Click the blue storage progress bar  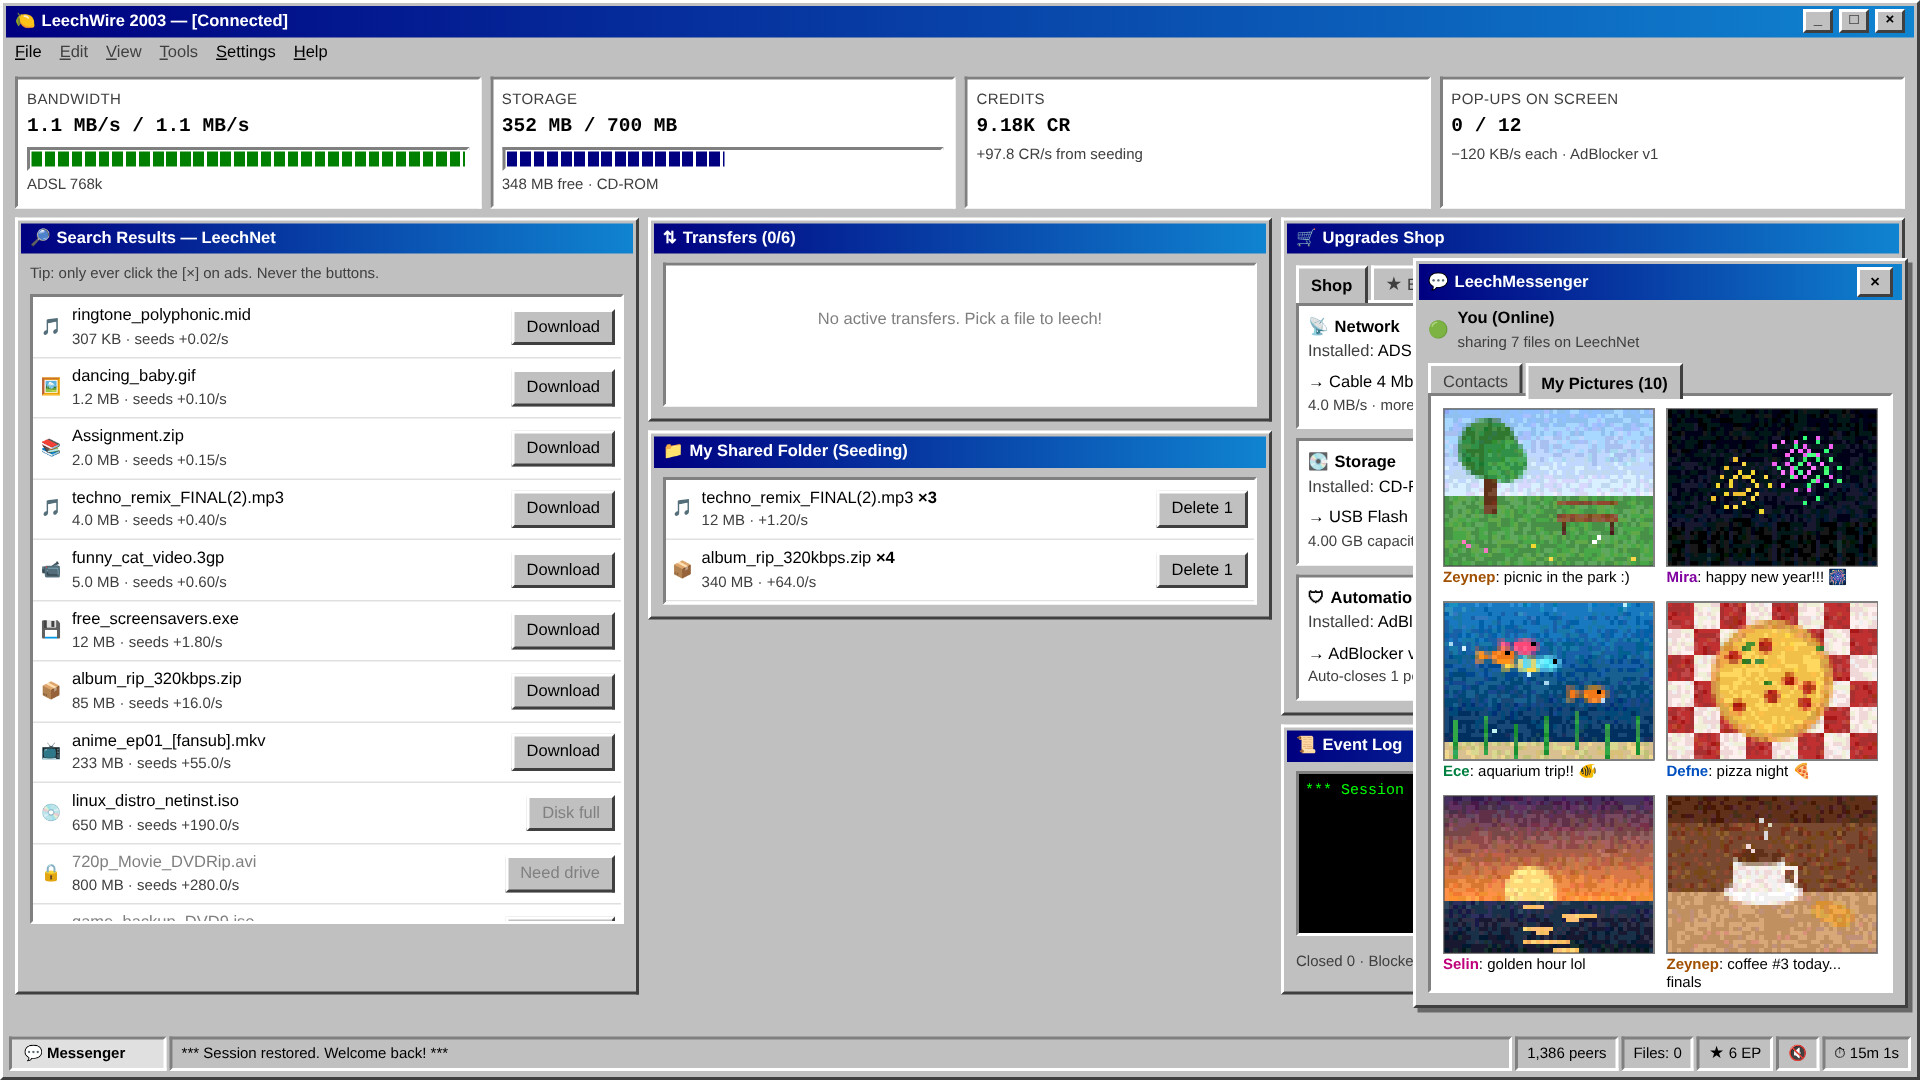pyautogui.click(x=722, y=159)
